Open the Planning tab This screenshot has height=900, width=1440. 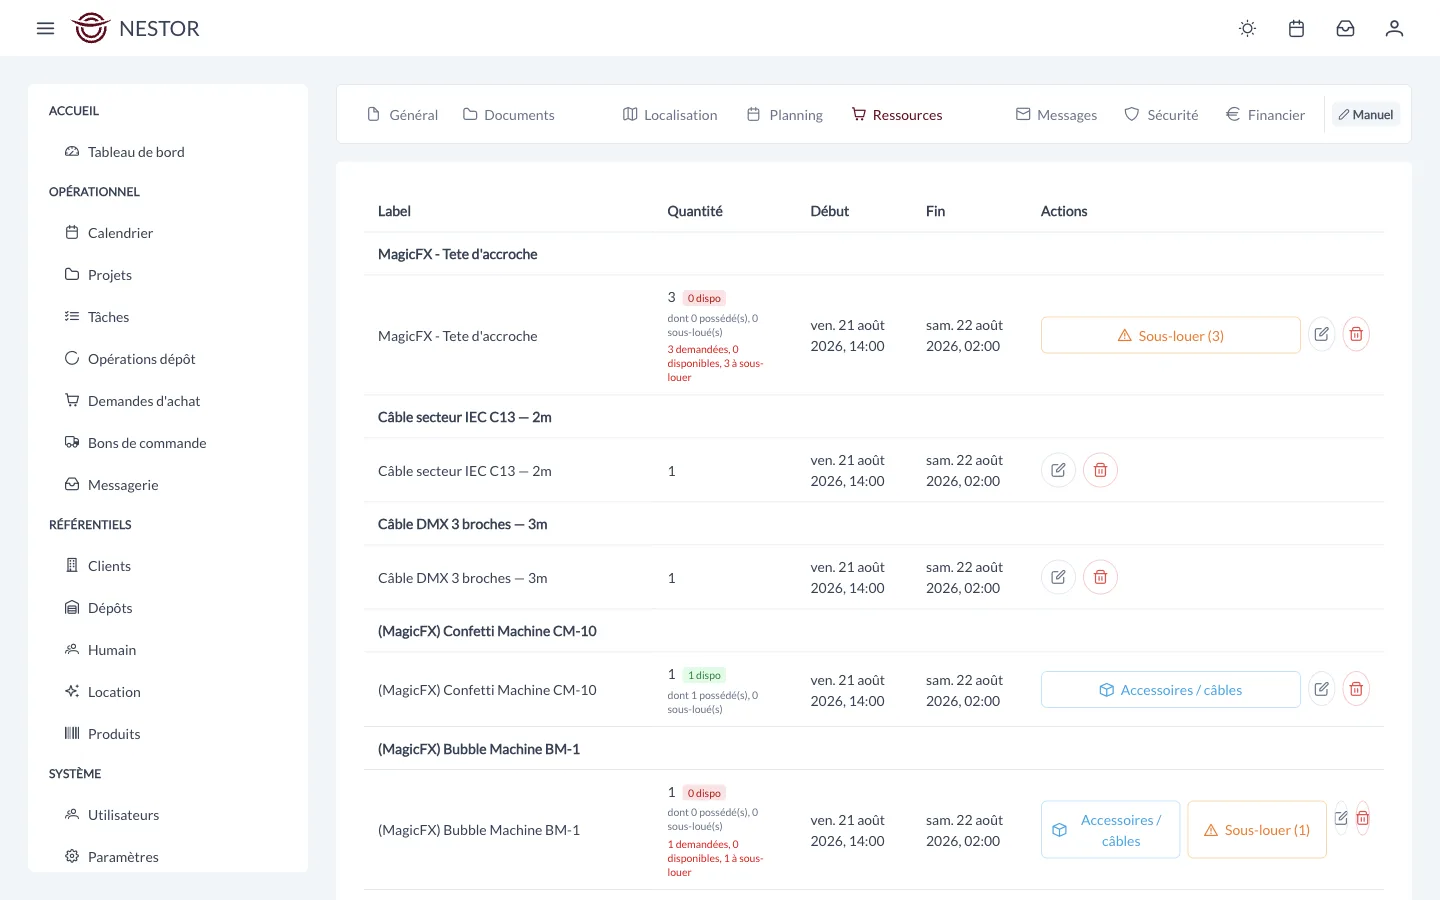coord(785,115)
